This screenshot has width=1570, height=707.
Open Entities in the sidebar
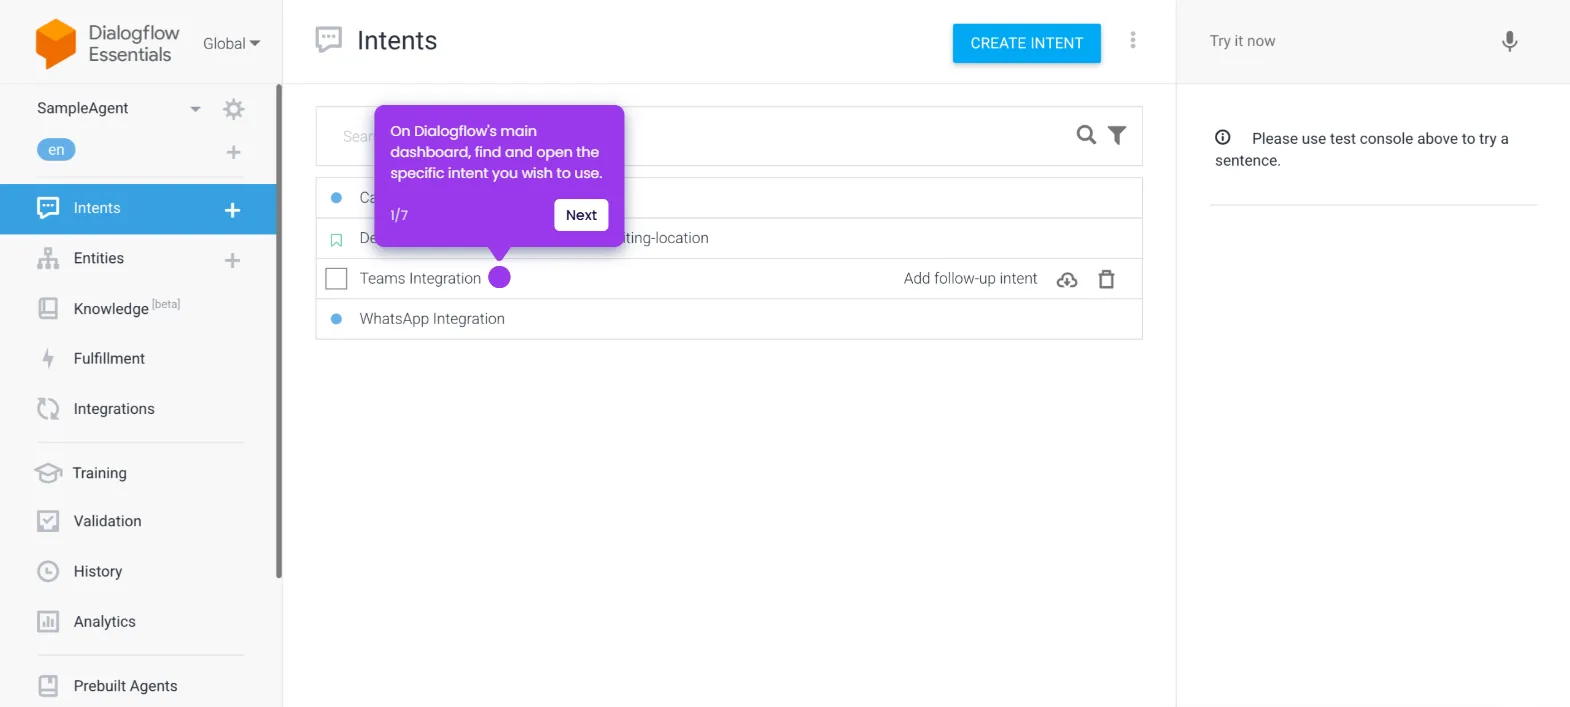point(99,258)
